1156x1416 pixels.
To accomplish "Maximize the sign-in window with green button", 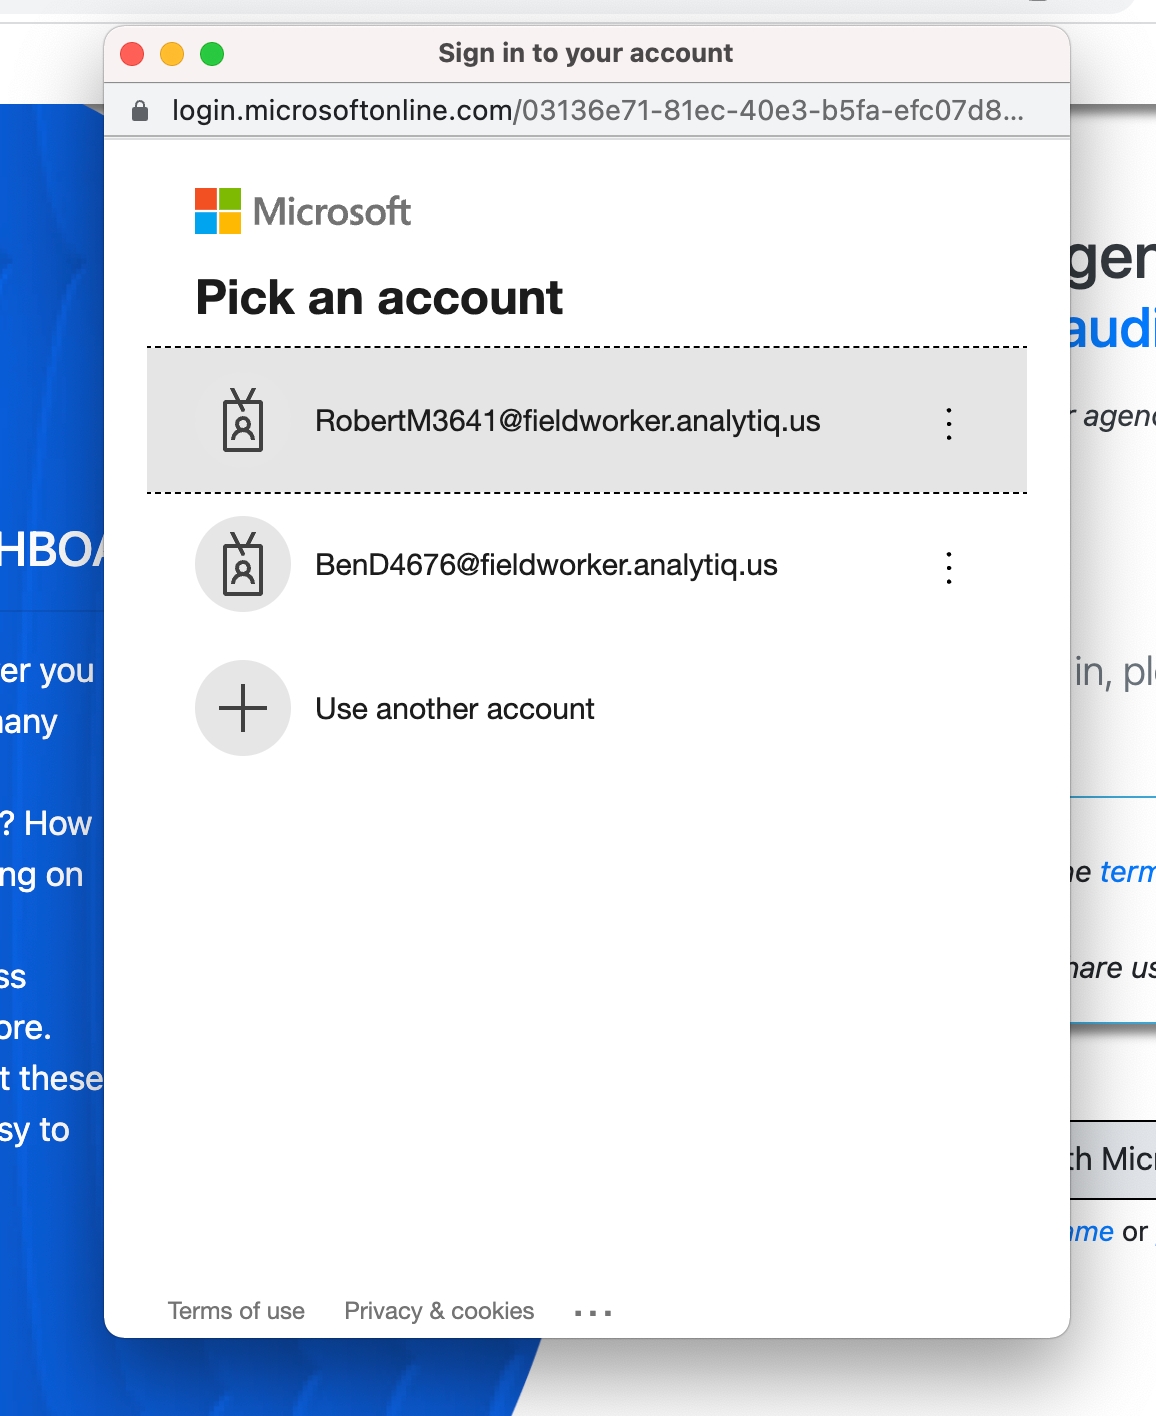I will (212, 54).
